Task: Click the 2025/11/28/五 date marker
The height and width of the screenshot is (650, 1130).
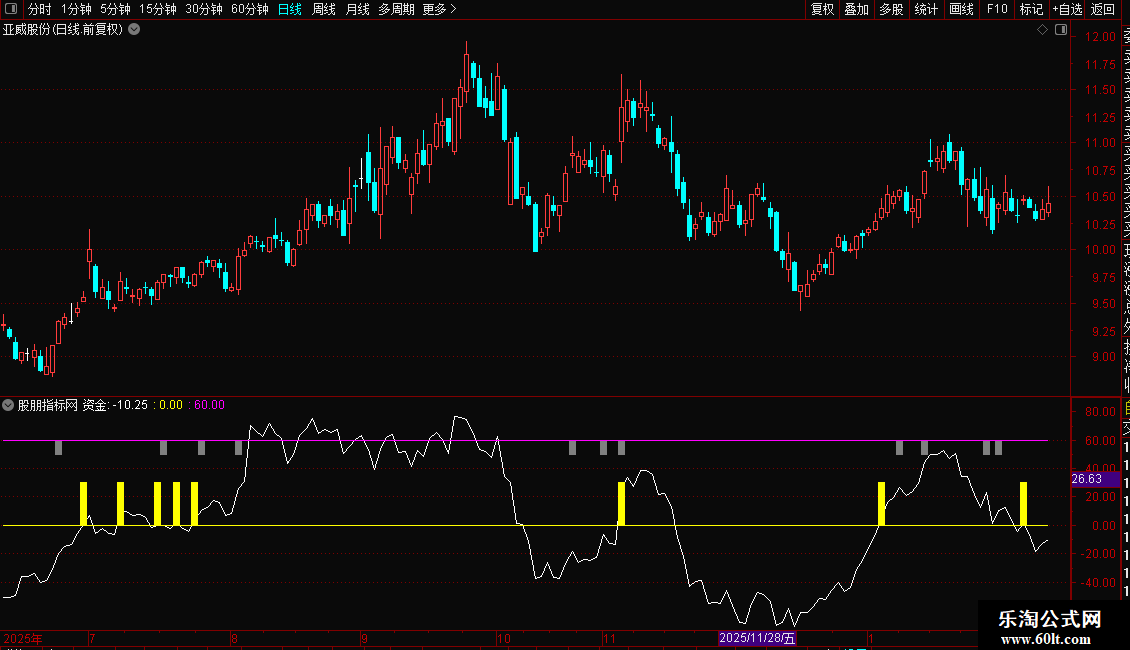Action: coord(757,638)
